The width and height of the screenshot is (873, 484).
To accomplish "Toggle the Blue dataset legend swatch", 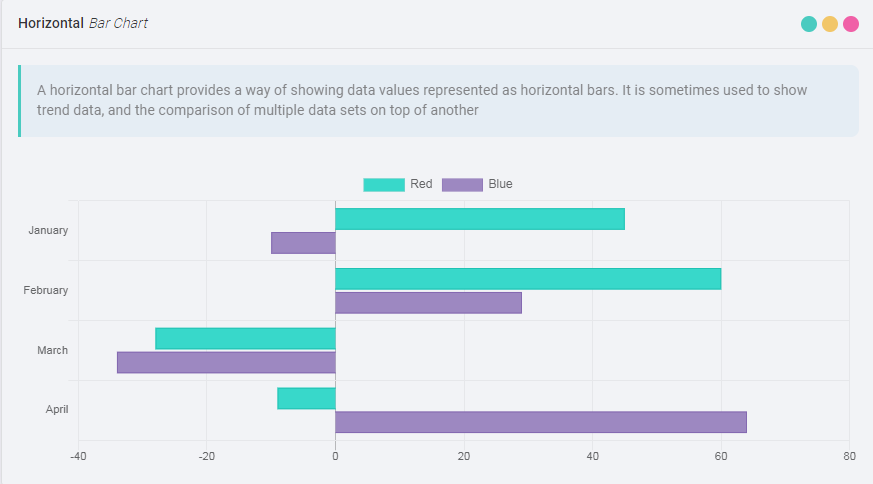I will (x=462, y=184).
